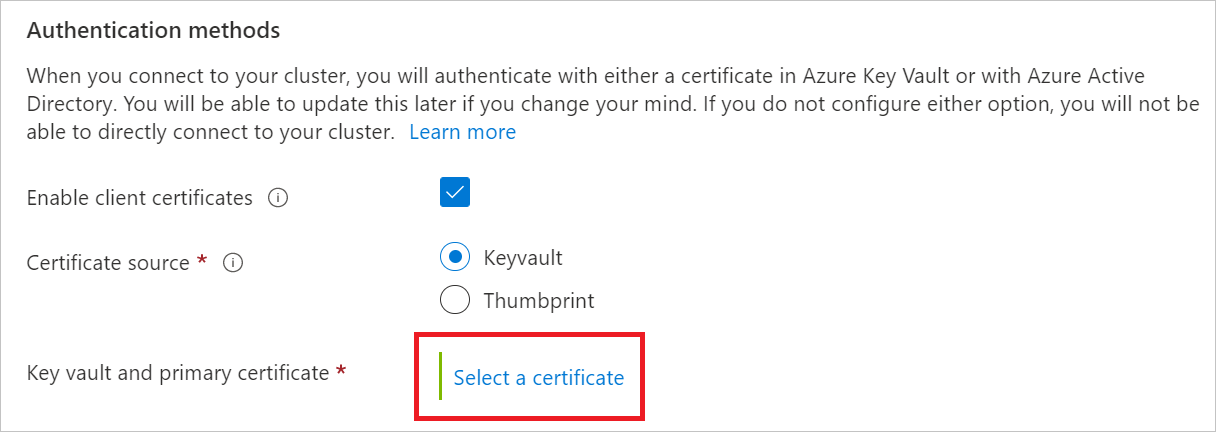Click the Keyvault option label text
The image size is (1216, 432).
click(523, 257)
